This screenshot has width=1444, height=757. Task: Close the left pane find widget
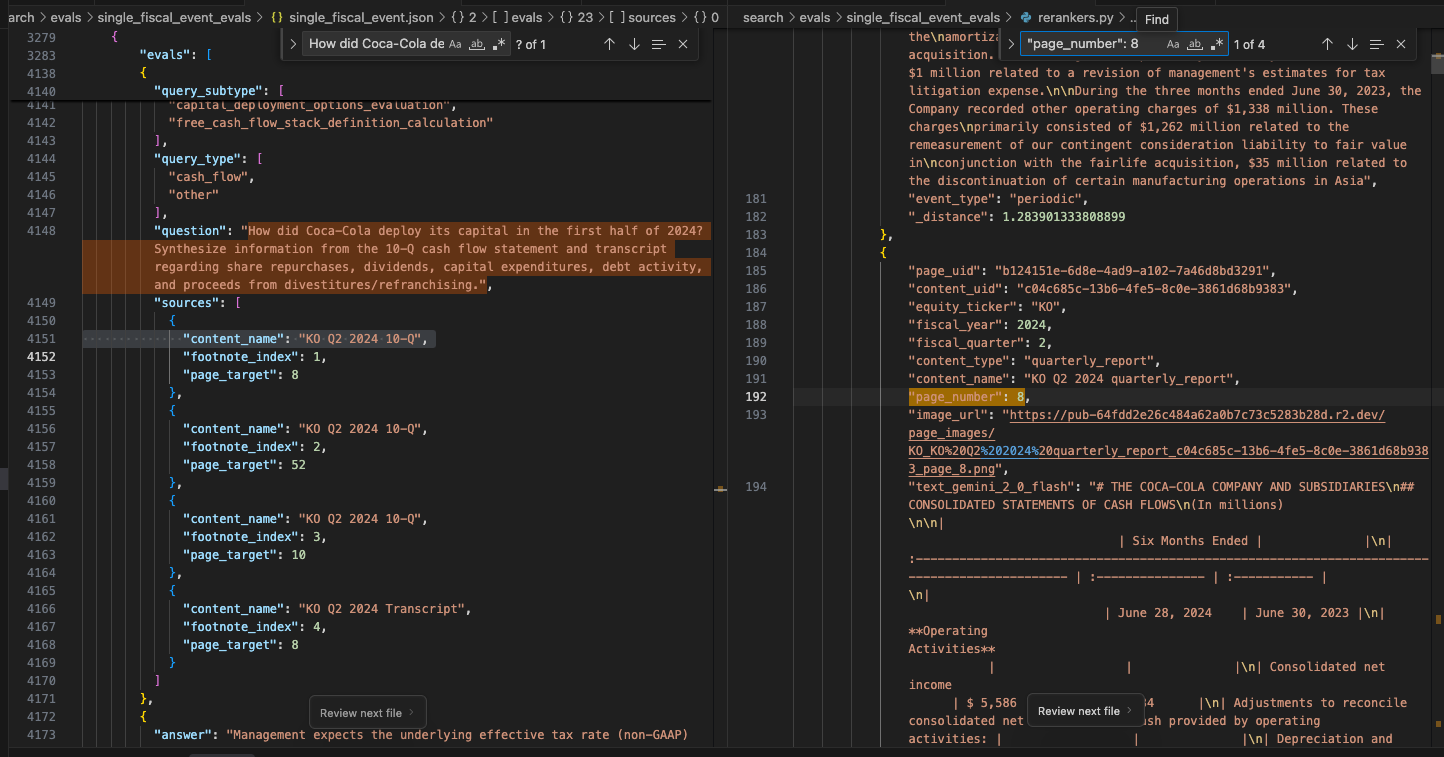click(683, 44)
